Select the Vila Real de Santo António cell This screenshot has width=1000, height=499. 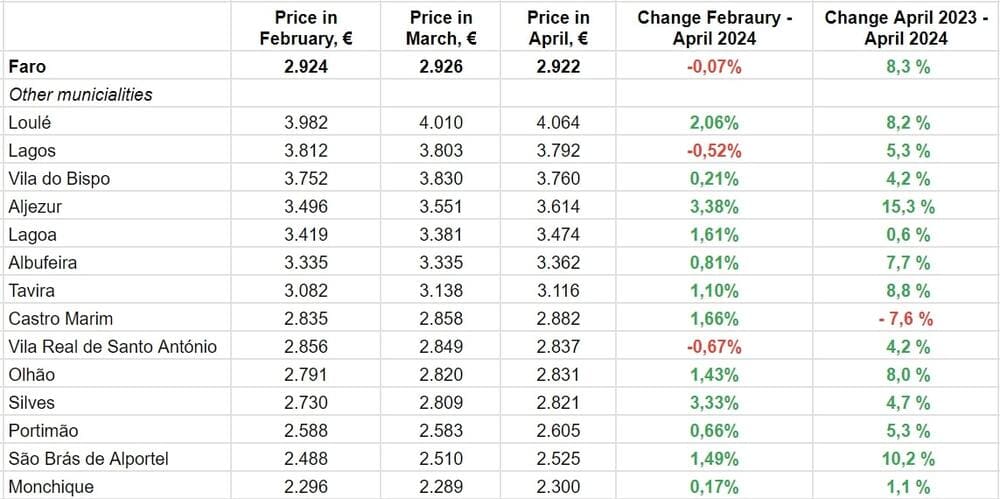coord(112,347)
